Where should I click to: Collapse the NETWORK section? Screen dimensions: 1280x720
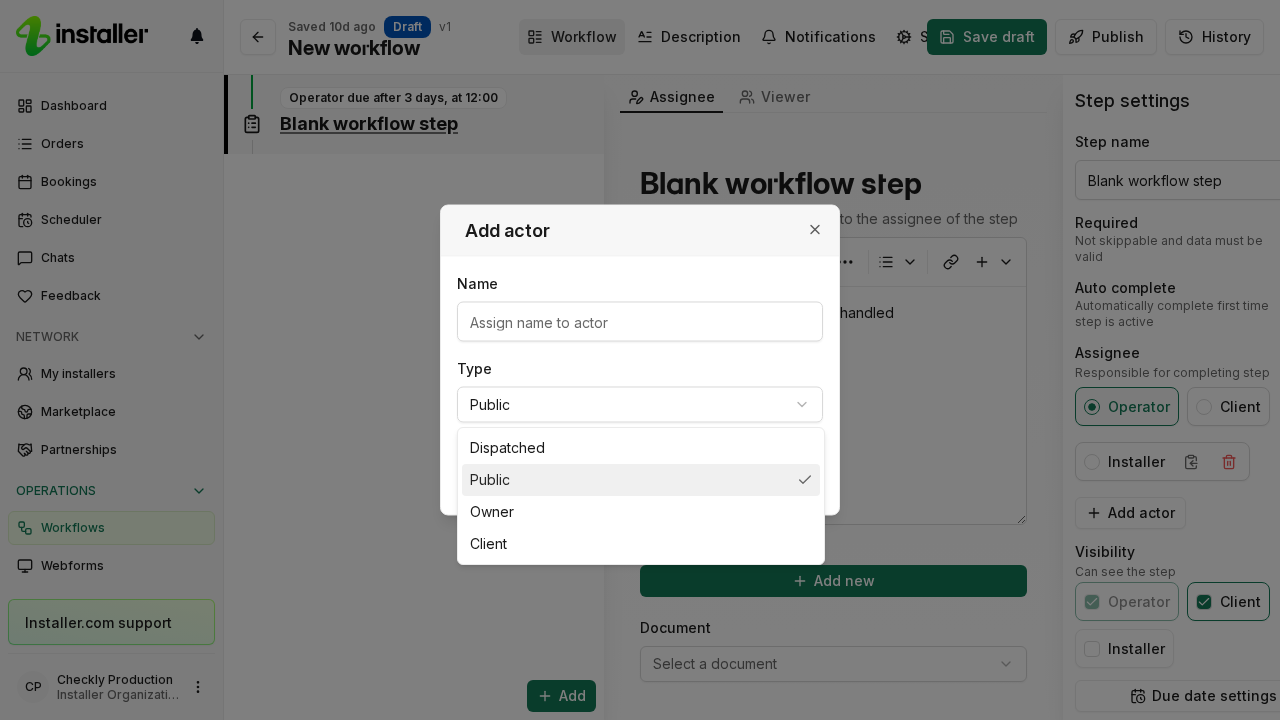point(199,337)
